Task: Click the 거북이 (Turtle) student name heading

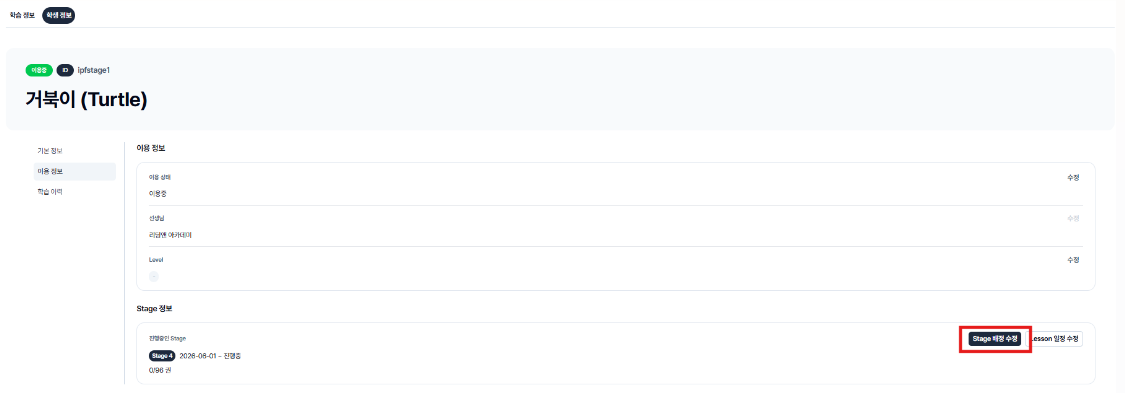Action: pos(86,100)
